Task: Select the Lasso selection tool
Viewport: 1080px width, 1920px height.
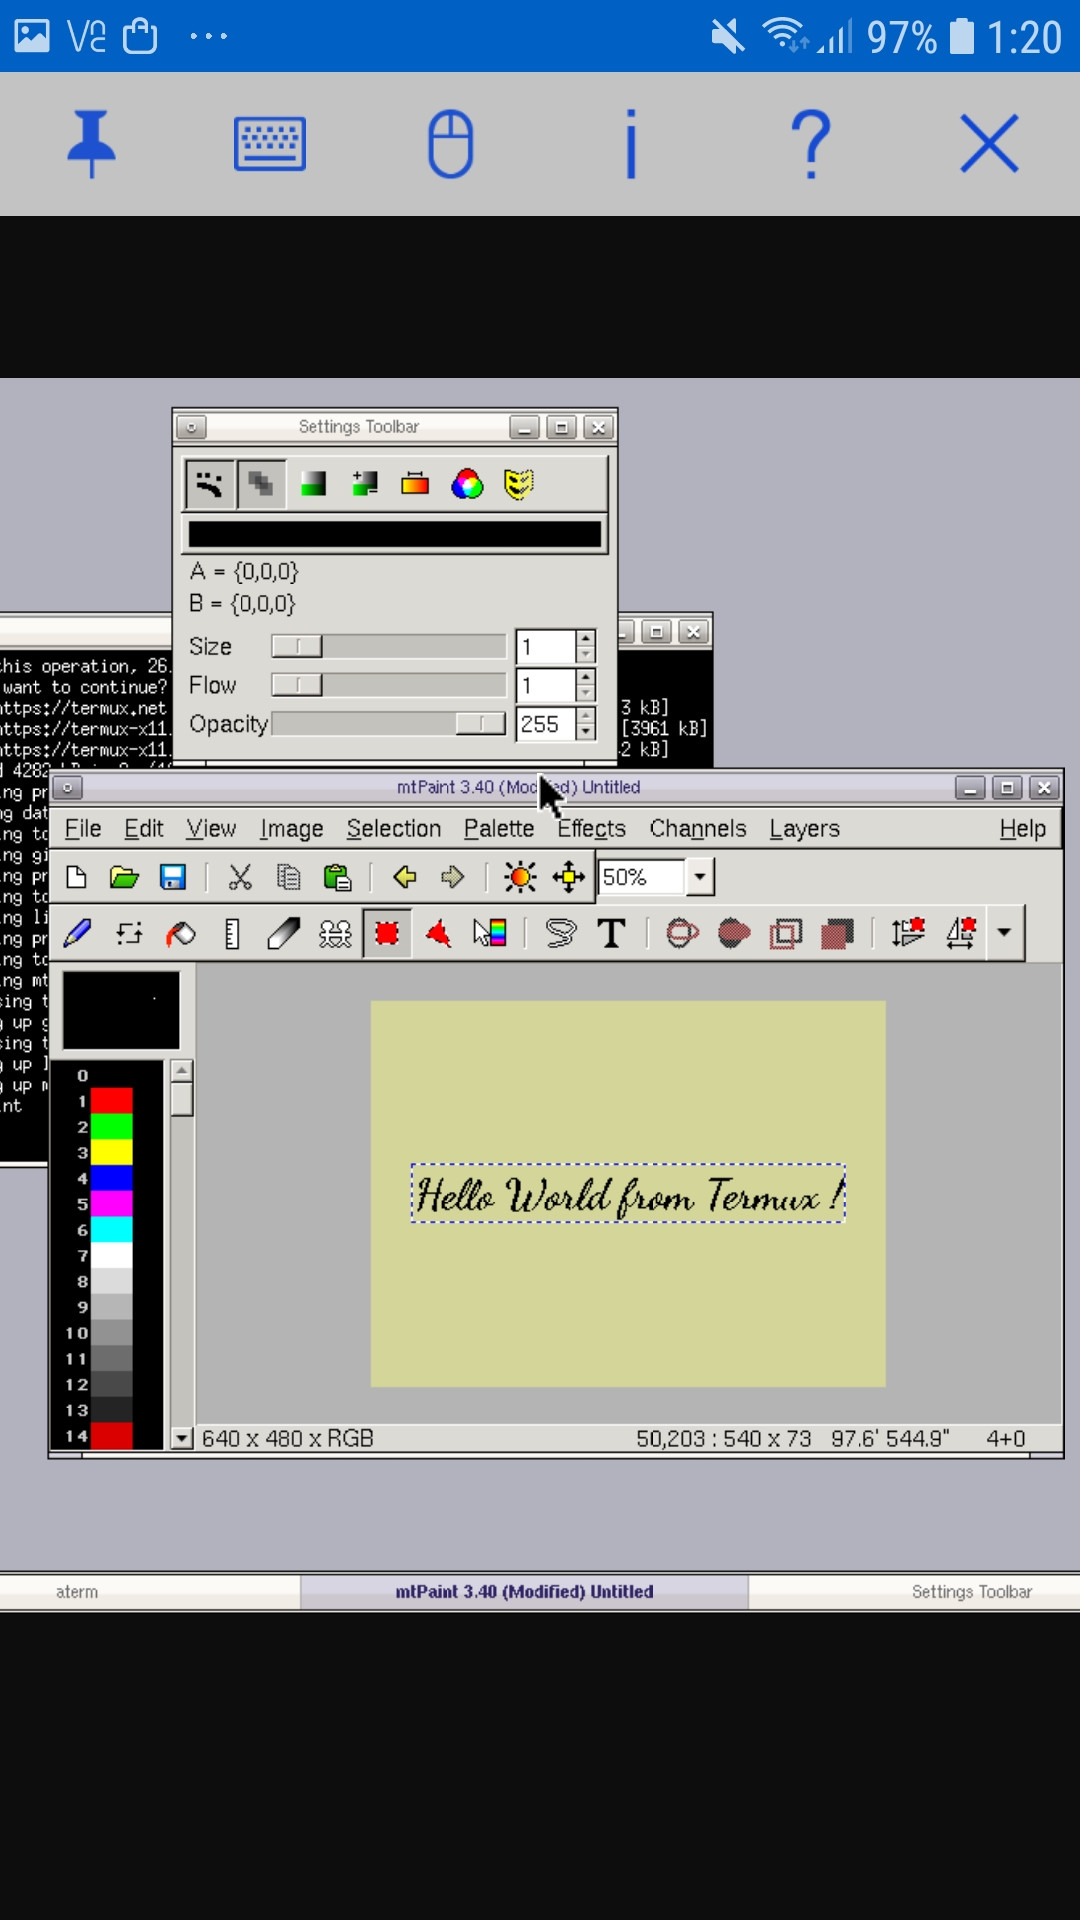Action: coord(561,933)
